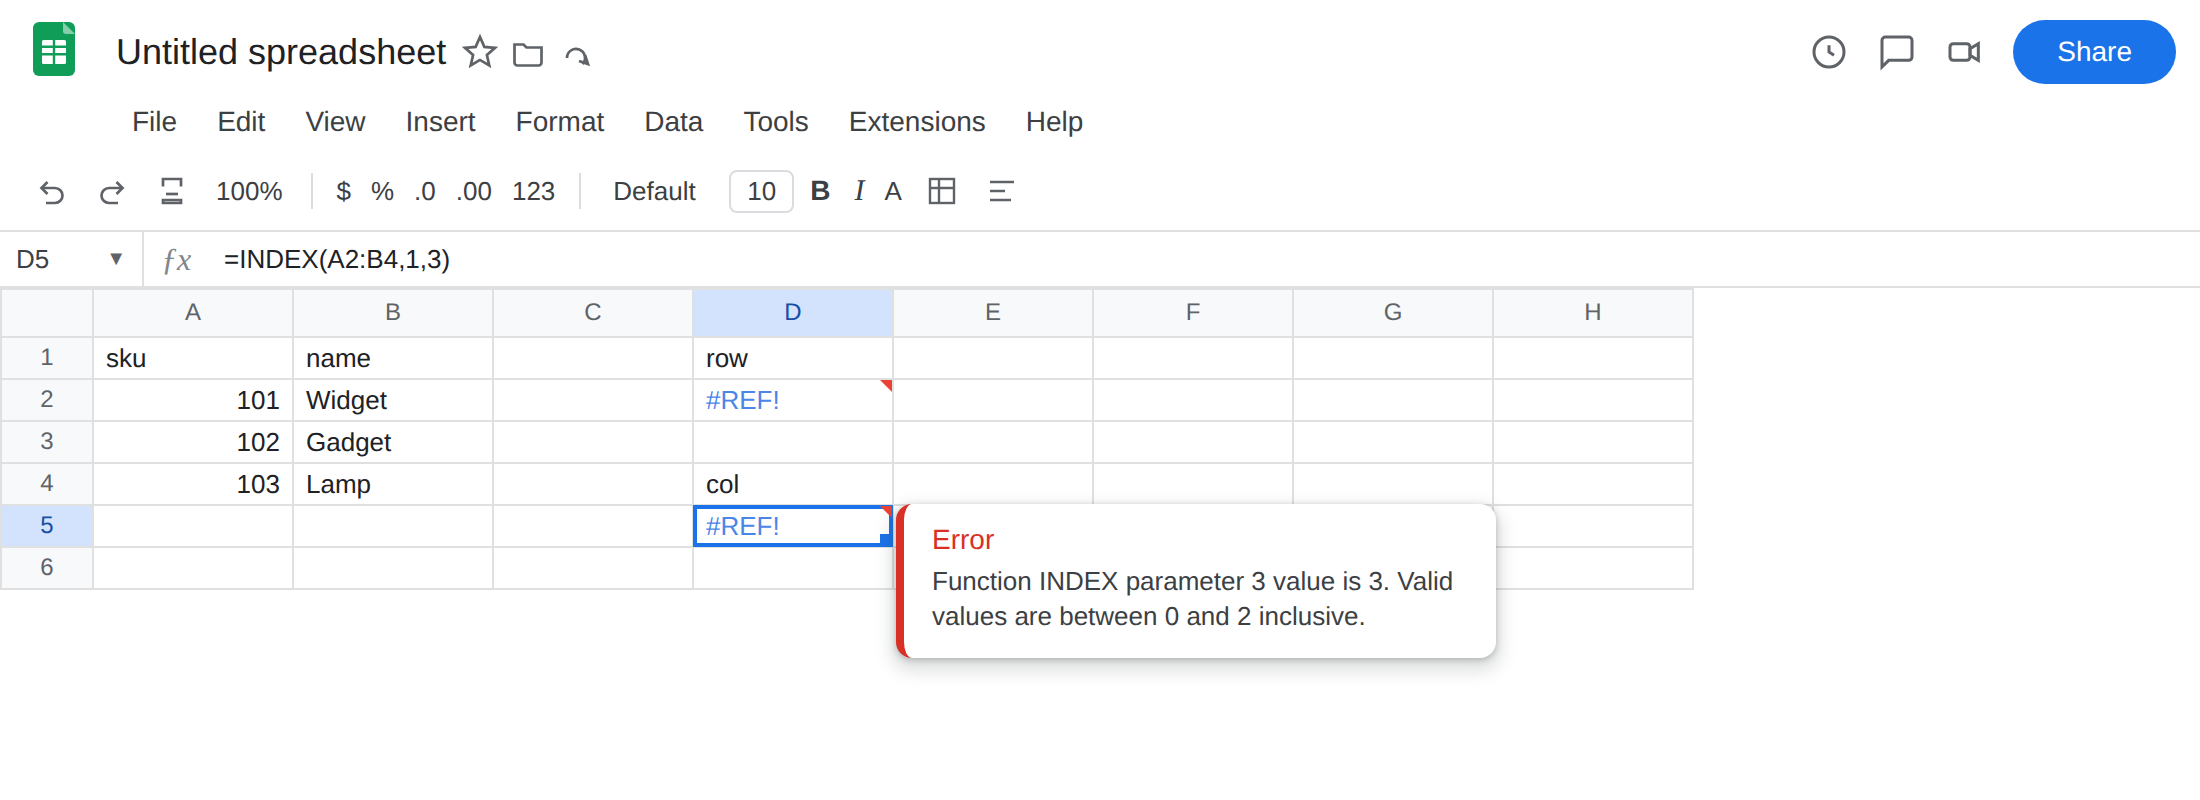Toggle italic formatting
Image resolution: width=2200 pixels, height=800 pixels.
[x=859, y=191]
